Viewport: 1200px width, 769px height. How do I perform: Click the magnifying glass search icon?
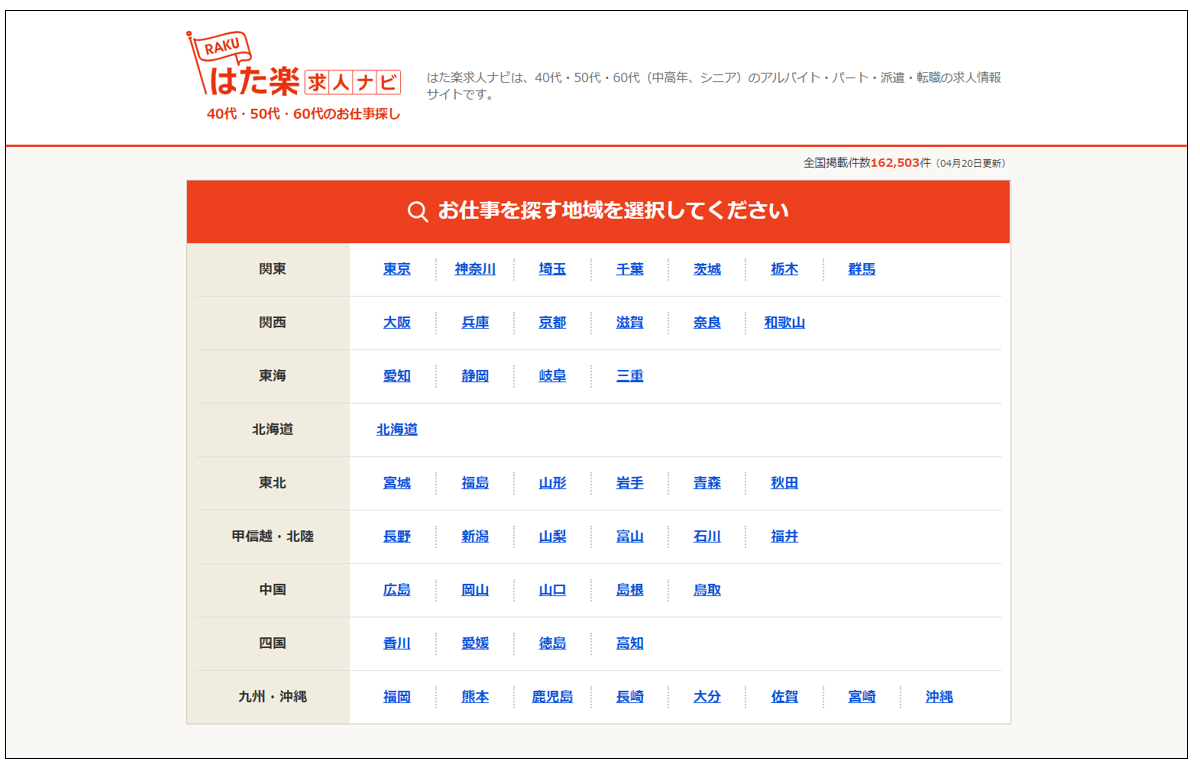(x=418, y=211)
